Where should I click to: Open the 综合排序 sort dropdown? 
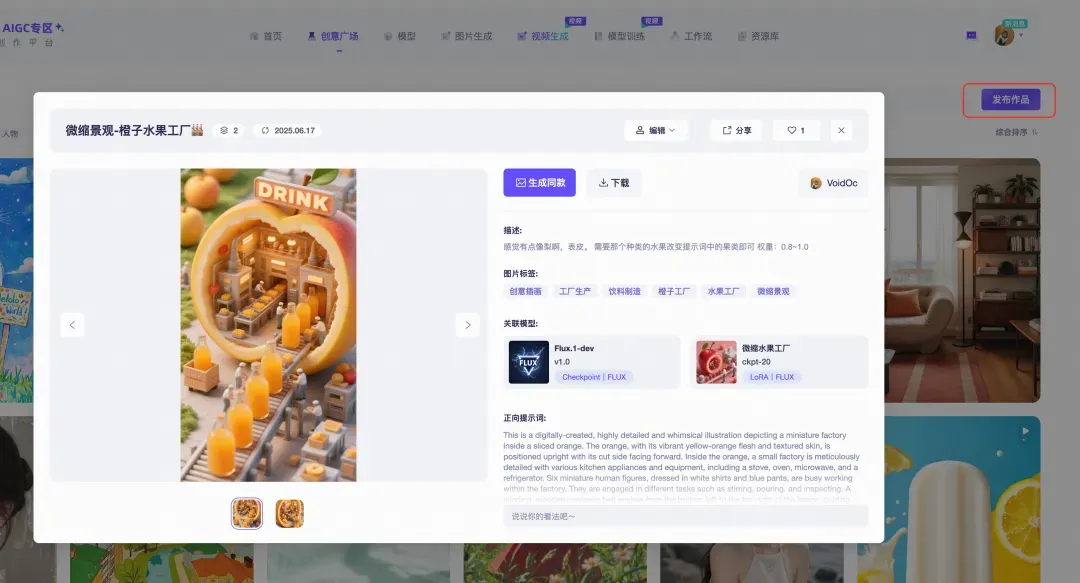click(x=1016, y=132)
